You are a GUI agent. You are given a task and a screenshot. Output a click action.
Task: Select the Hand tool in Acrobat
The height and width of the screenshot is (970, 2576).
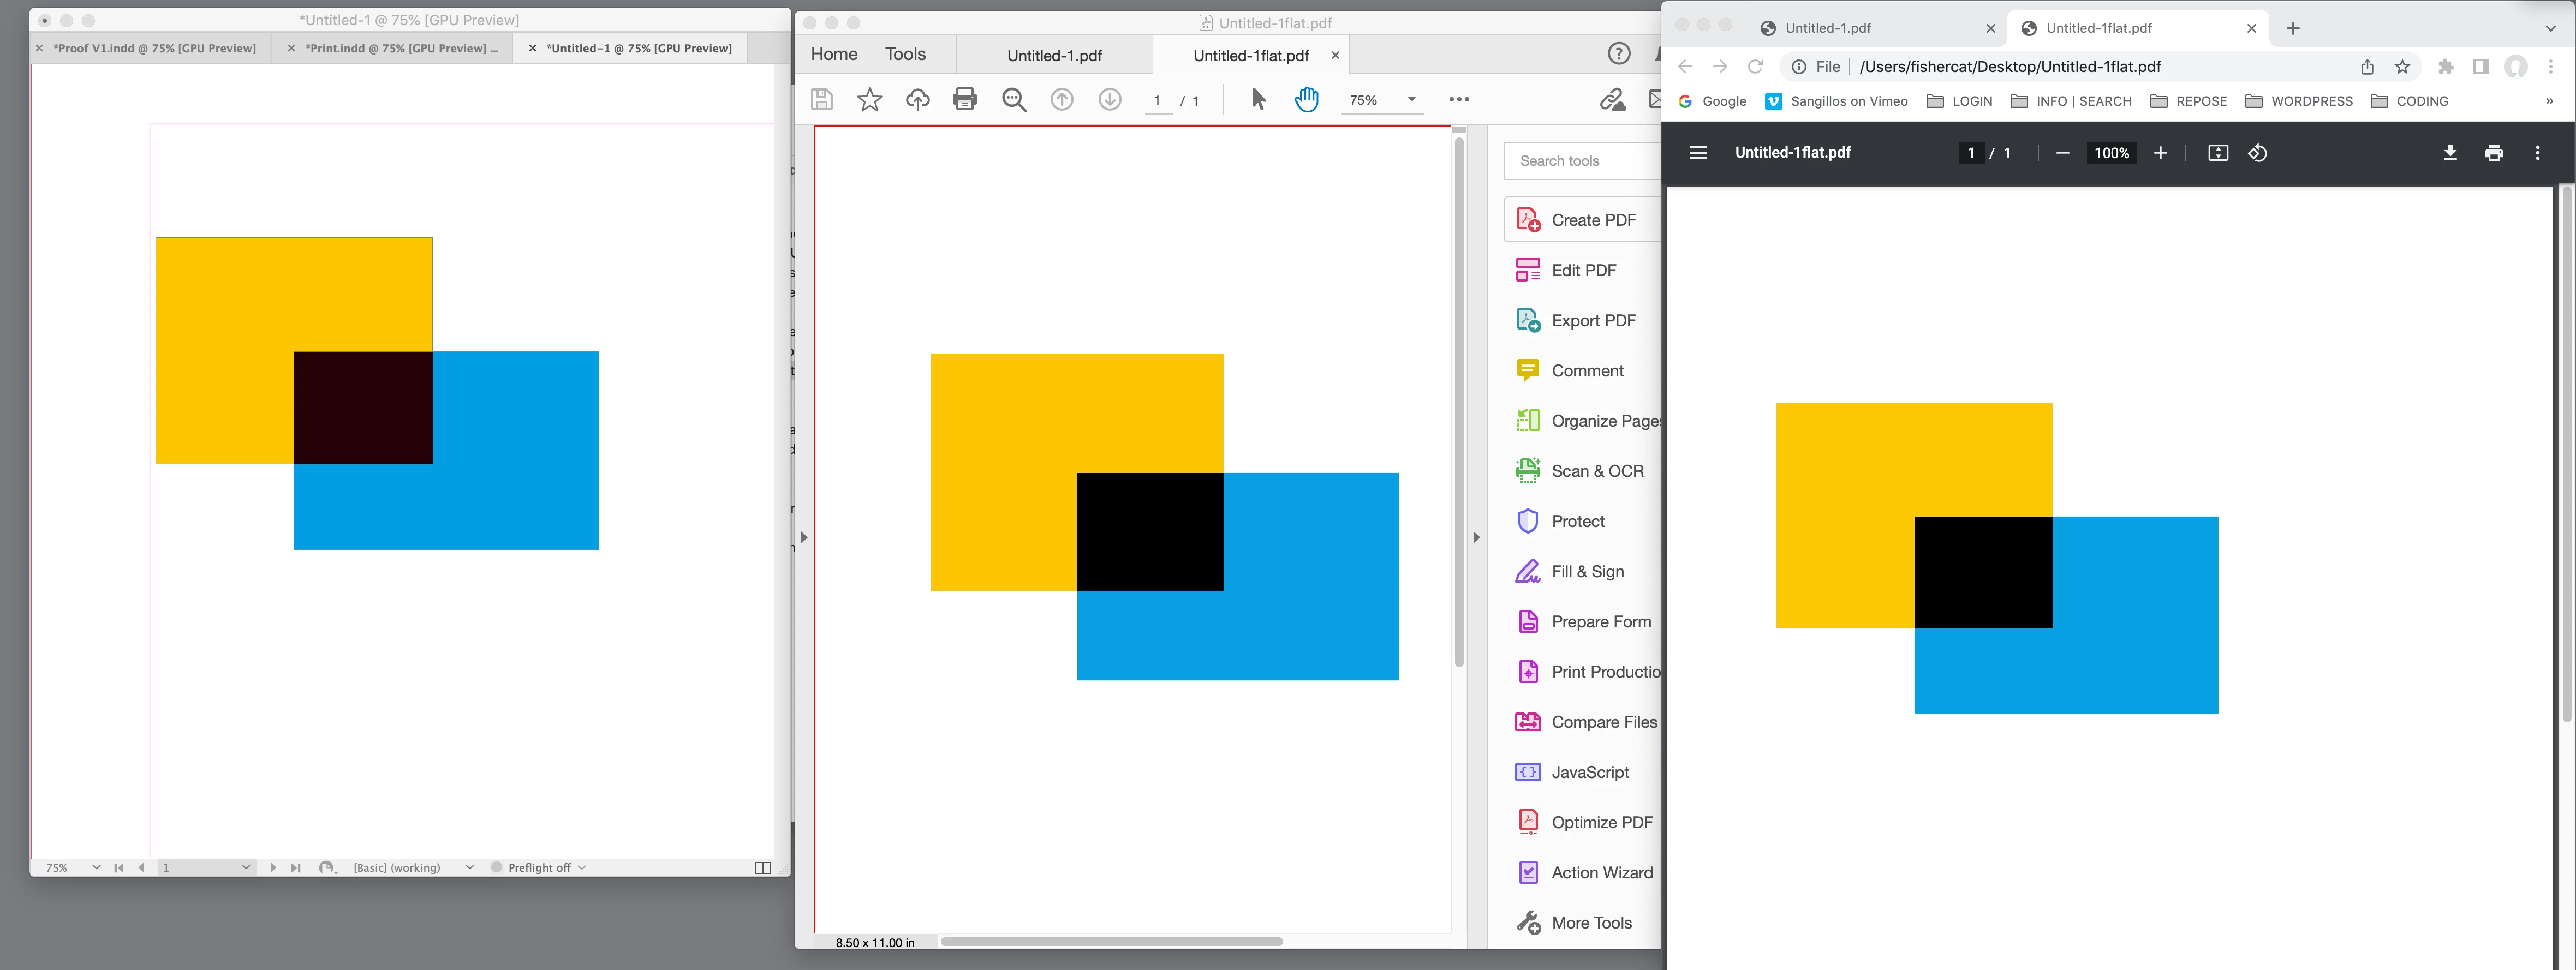(1306, 99)
